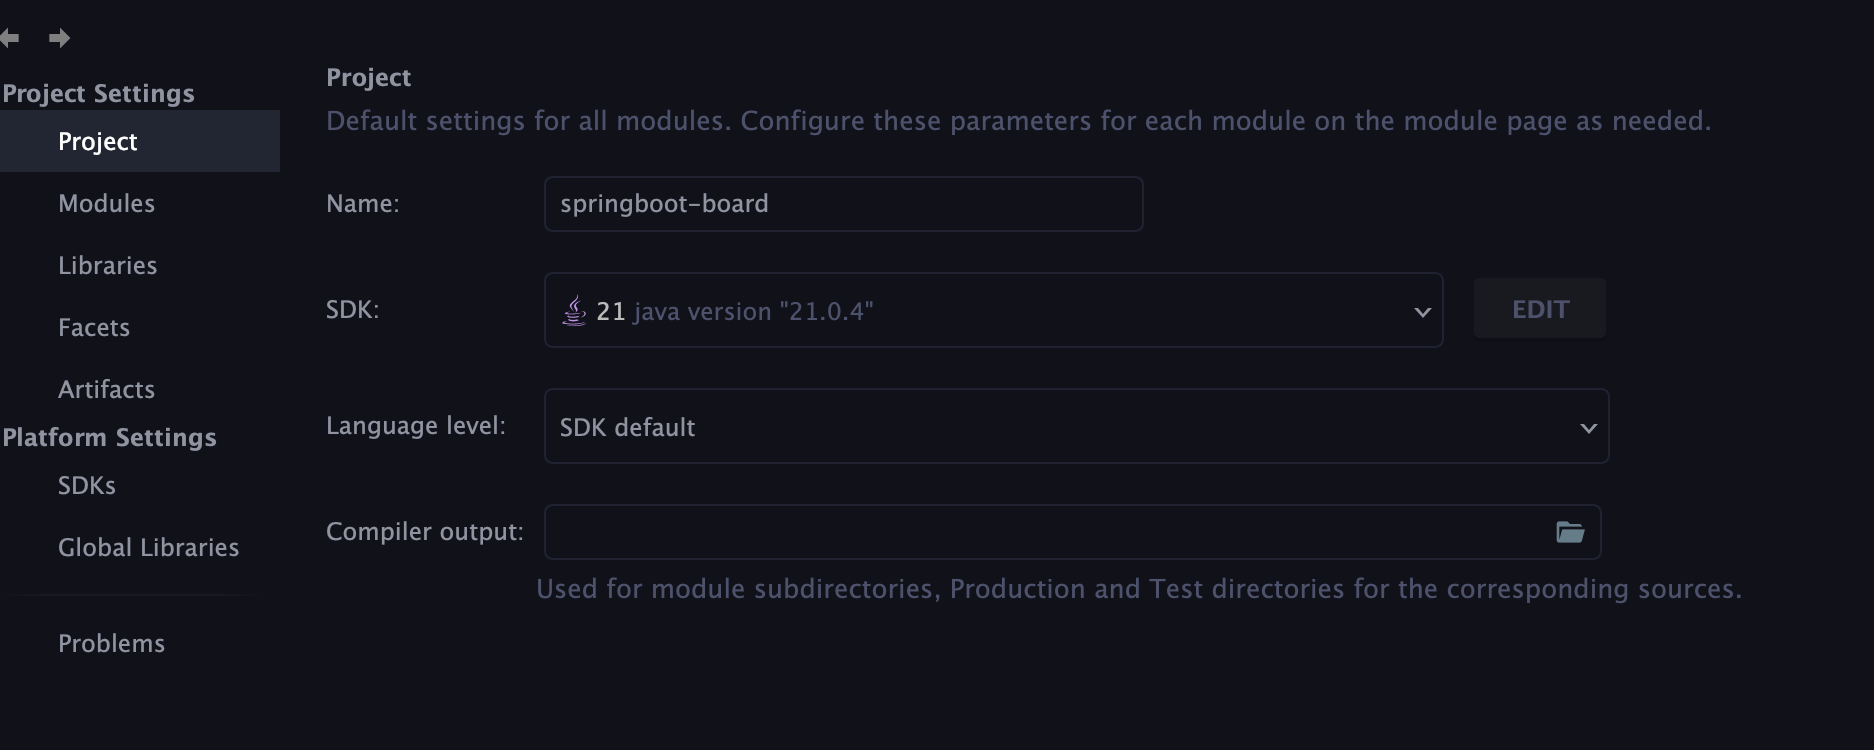This screenshot has width=1874, height=750.
Task: Expand the SDK dropdown chevron
Action: 1422,312
